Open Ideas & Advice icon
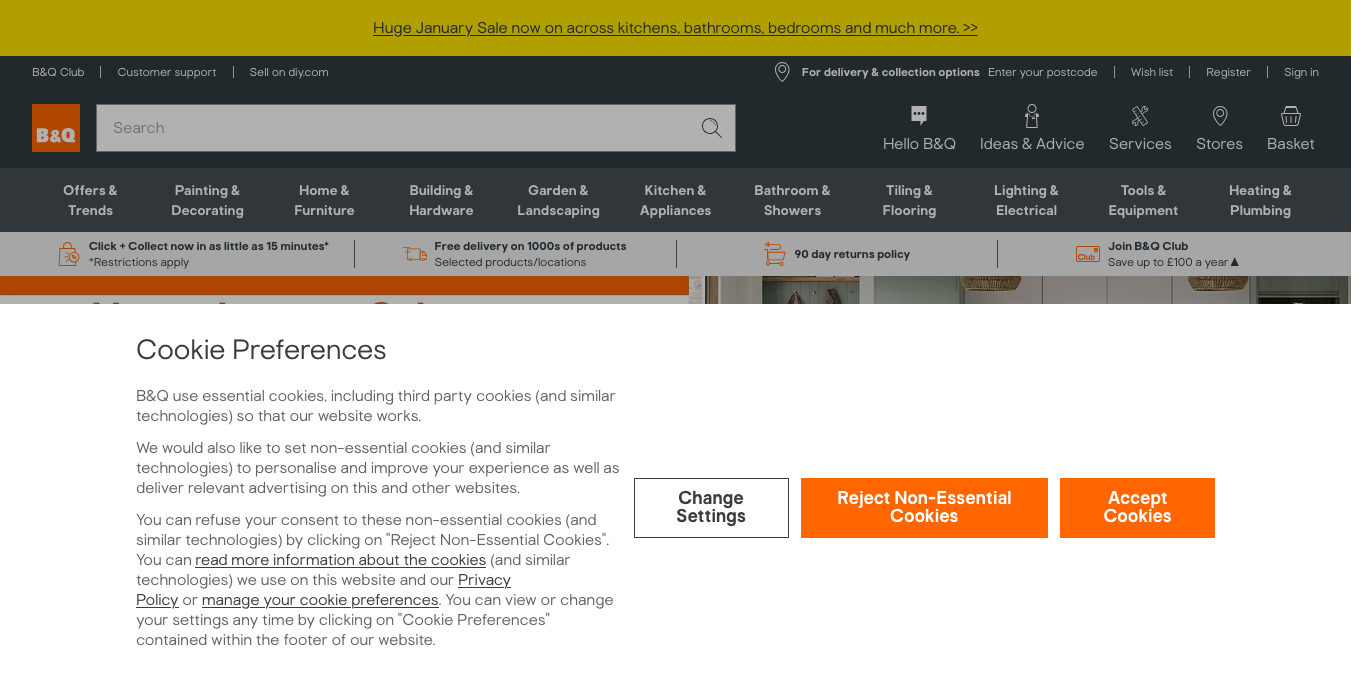This screenshot has width=1366, height=683. coord(1032,116)
